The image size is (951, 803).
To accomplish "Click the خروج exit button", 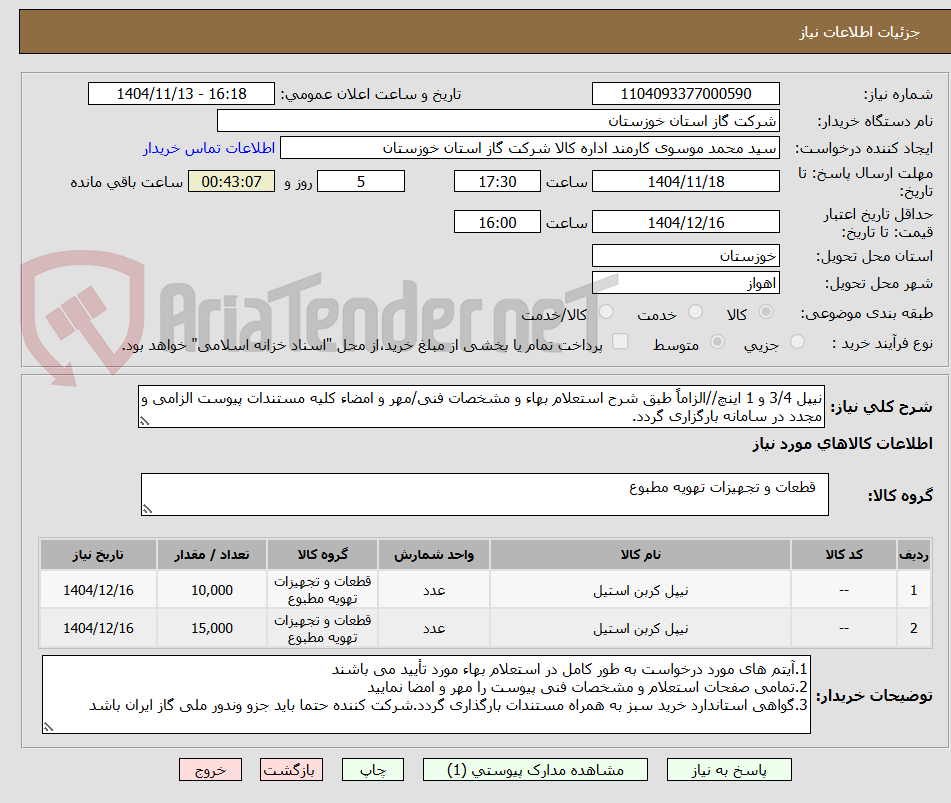I will coord(210,770).
